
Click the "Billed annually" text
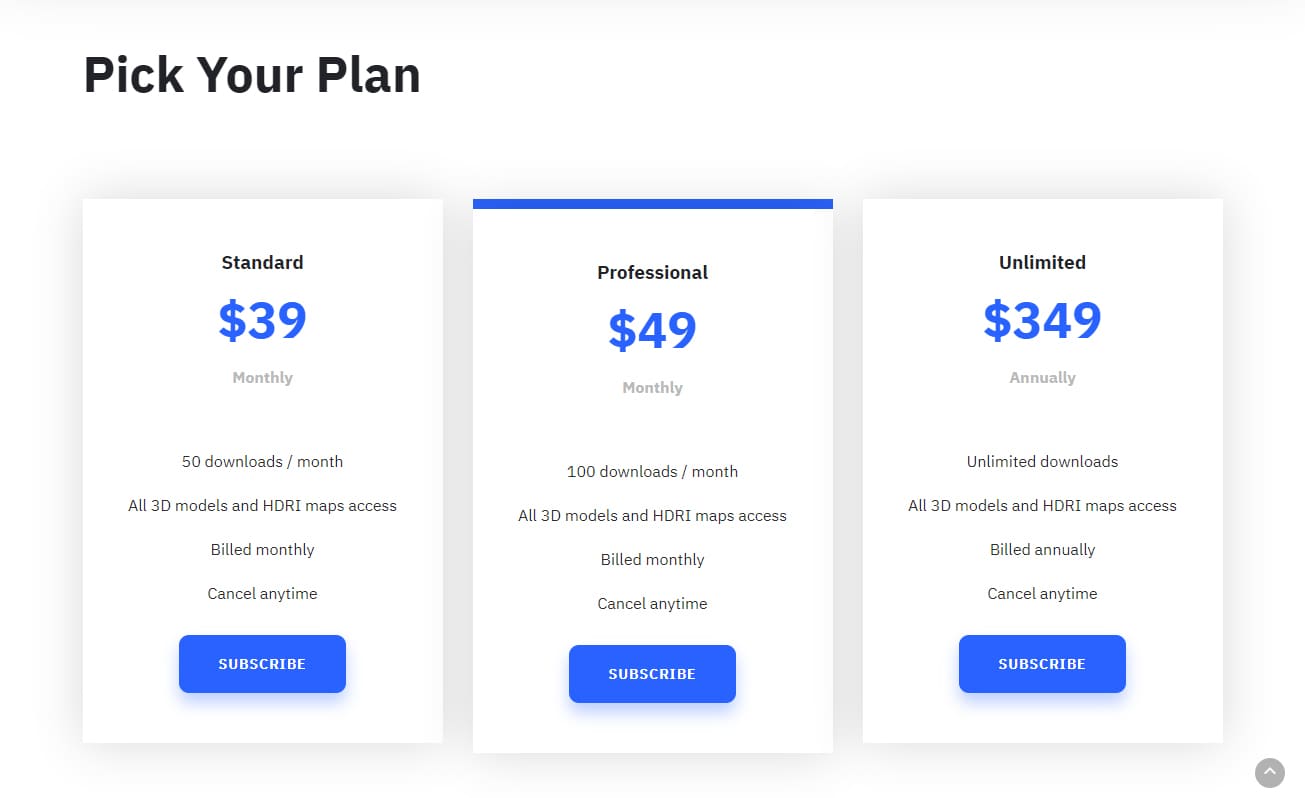[1042, 550]
